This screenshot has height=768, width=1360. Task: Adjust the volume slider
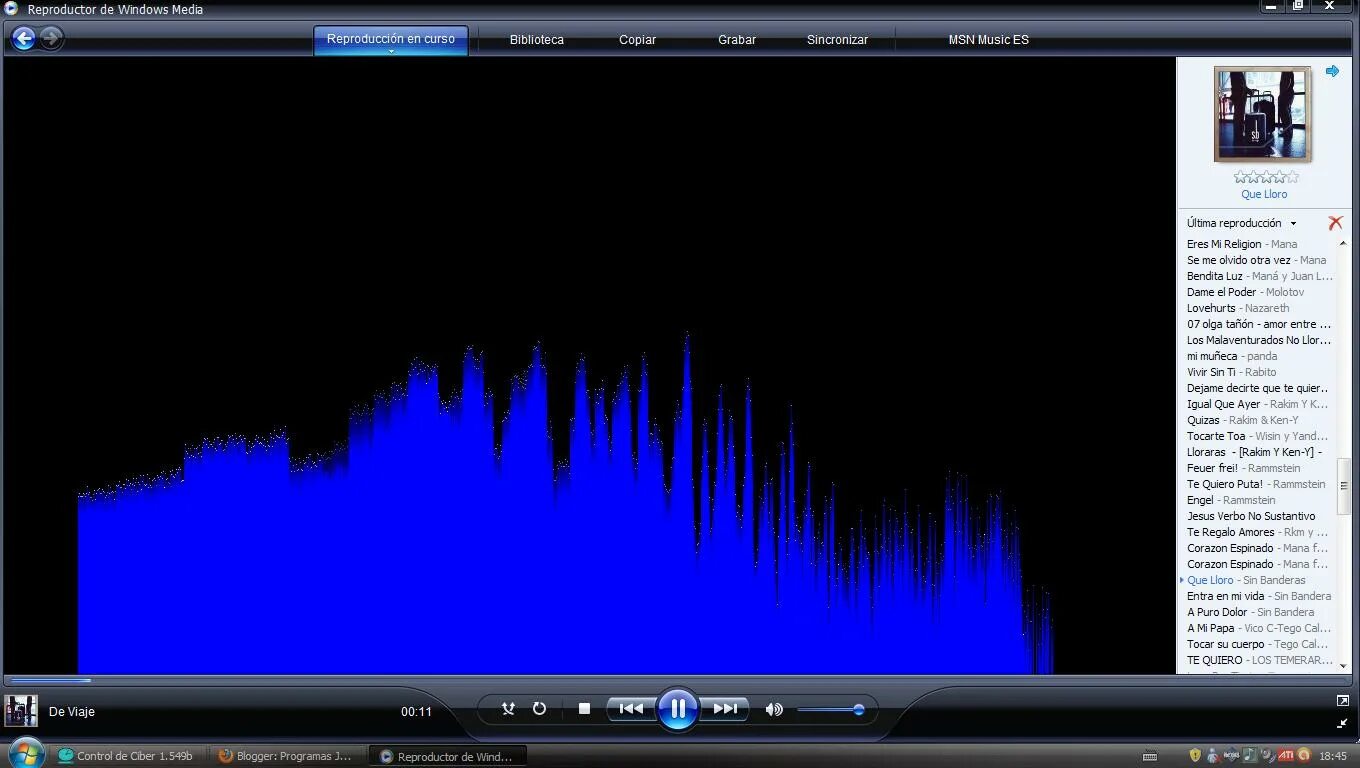point(831,710)
